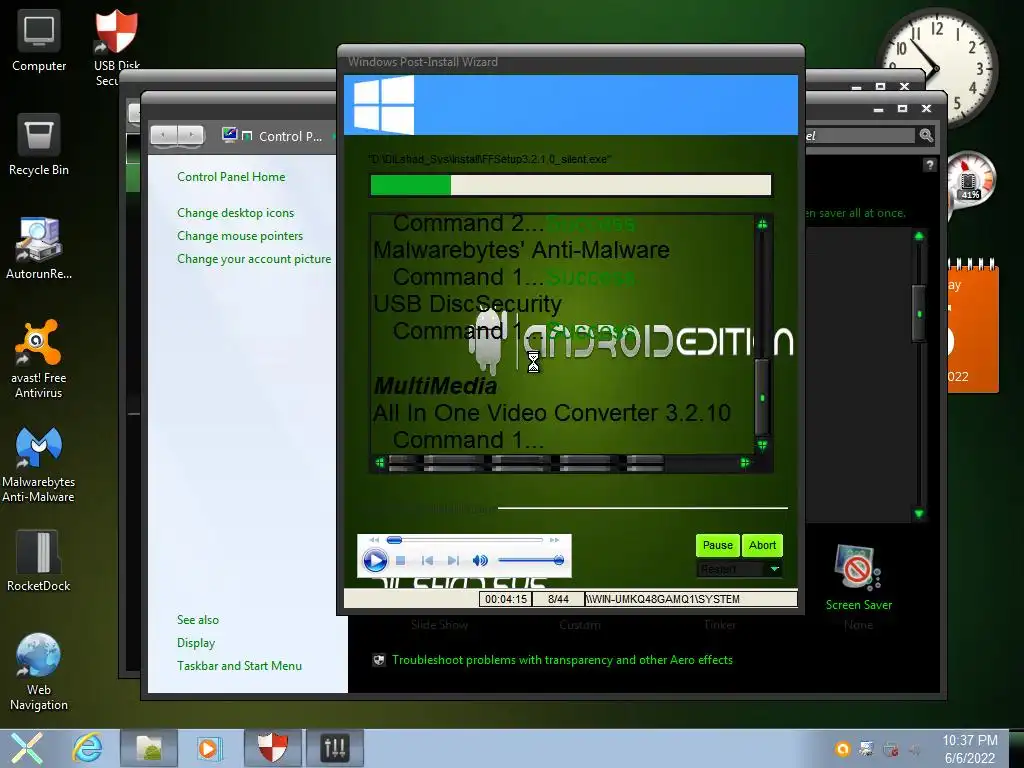The image size is (1024, 768).
Task: Click the Screen Saver label in Personalization
Action: point(858,605)
